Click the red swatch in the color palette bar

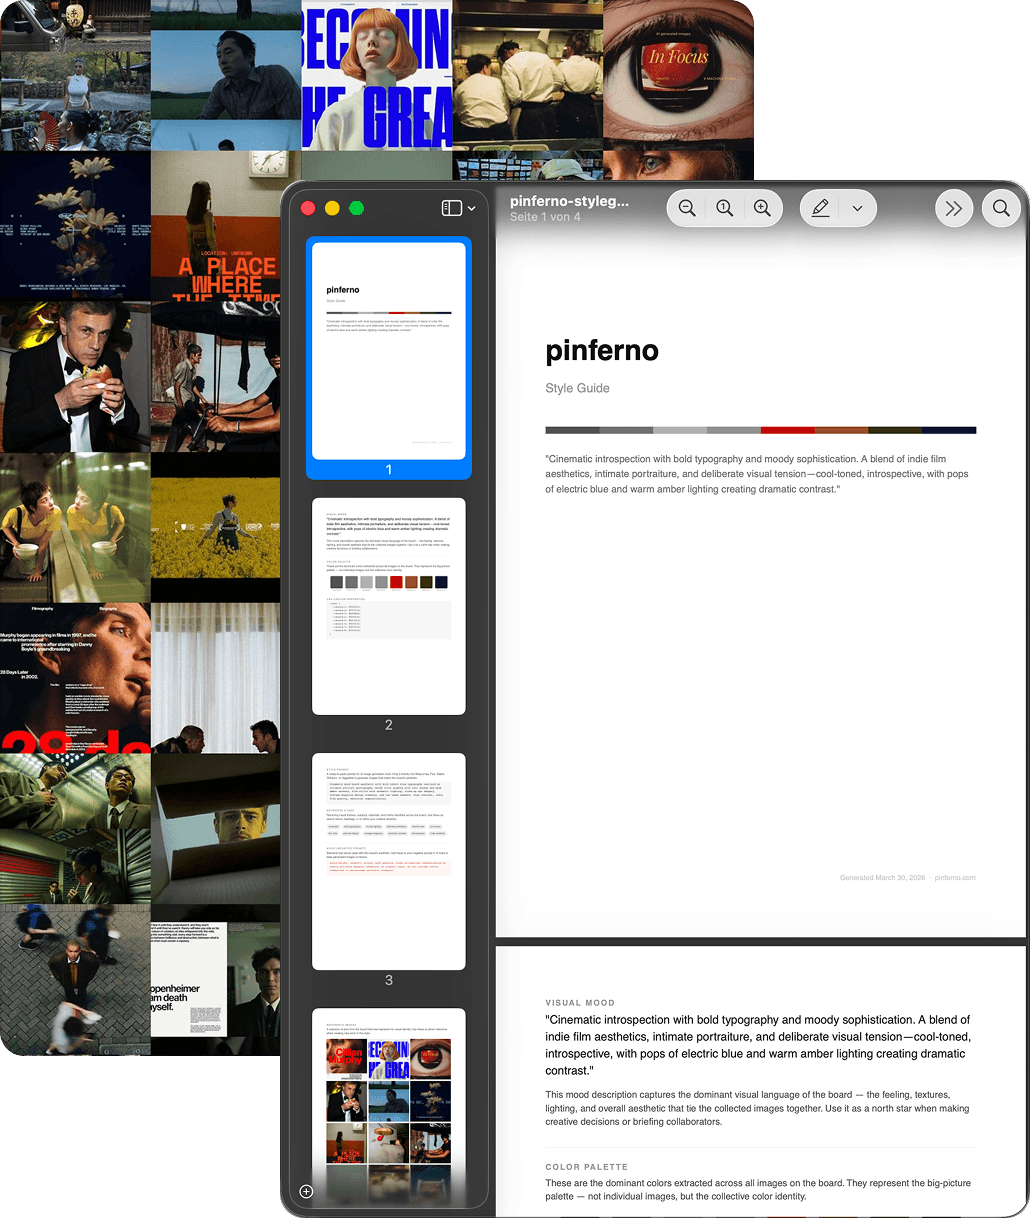click(789, 429)
